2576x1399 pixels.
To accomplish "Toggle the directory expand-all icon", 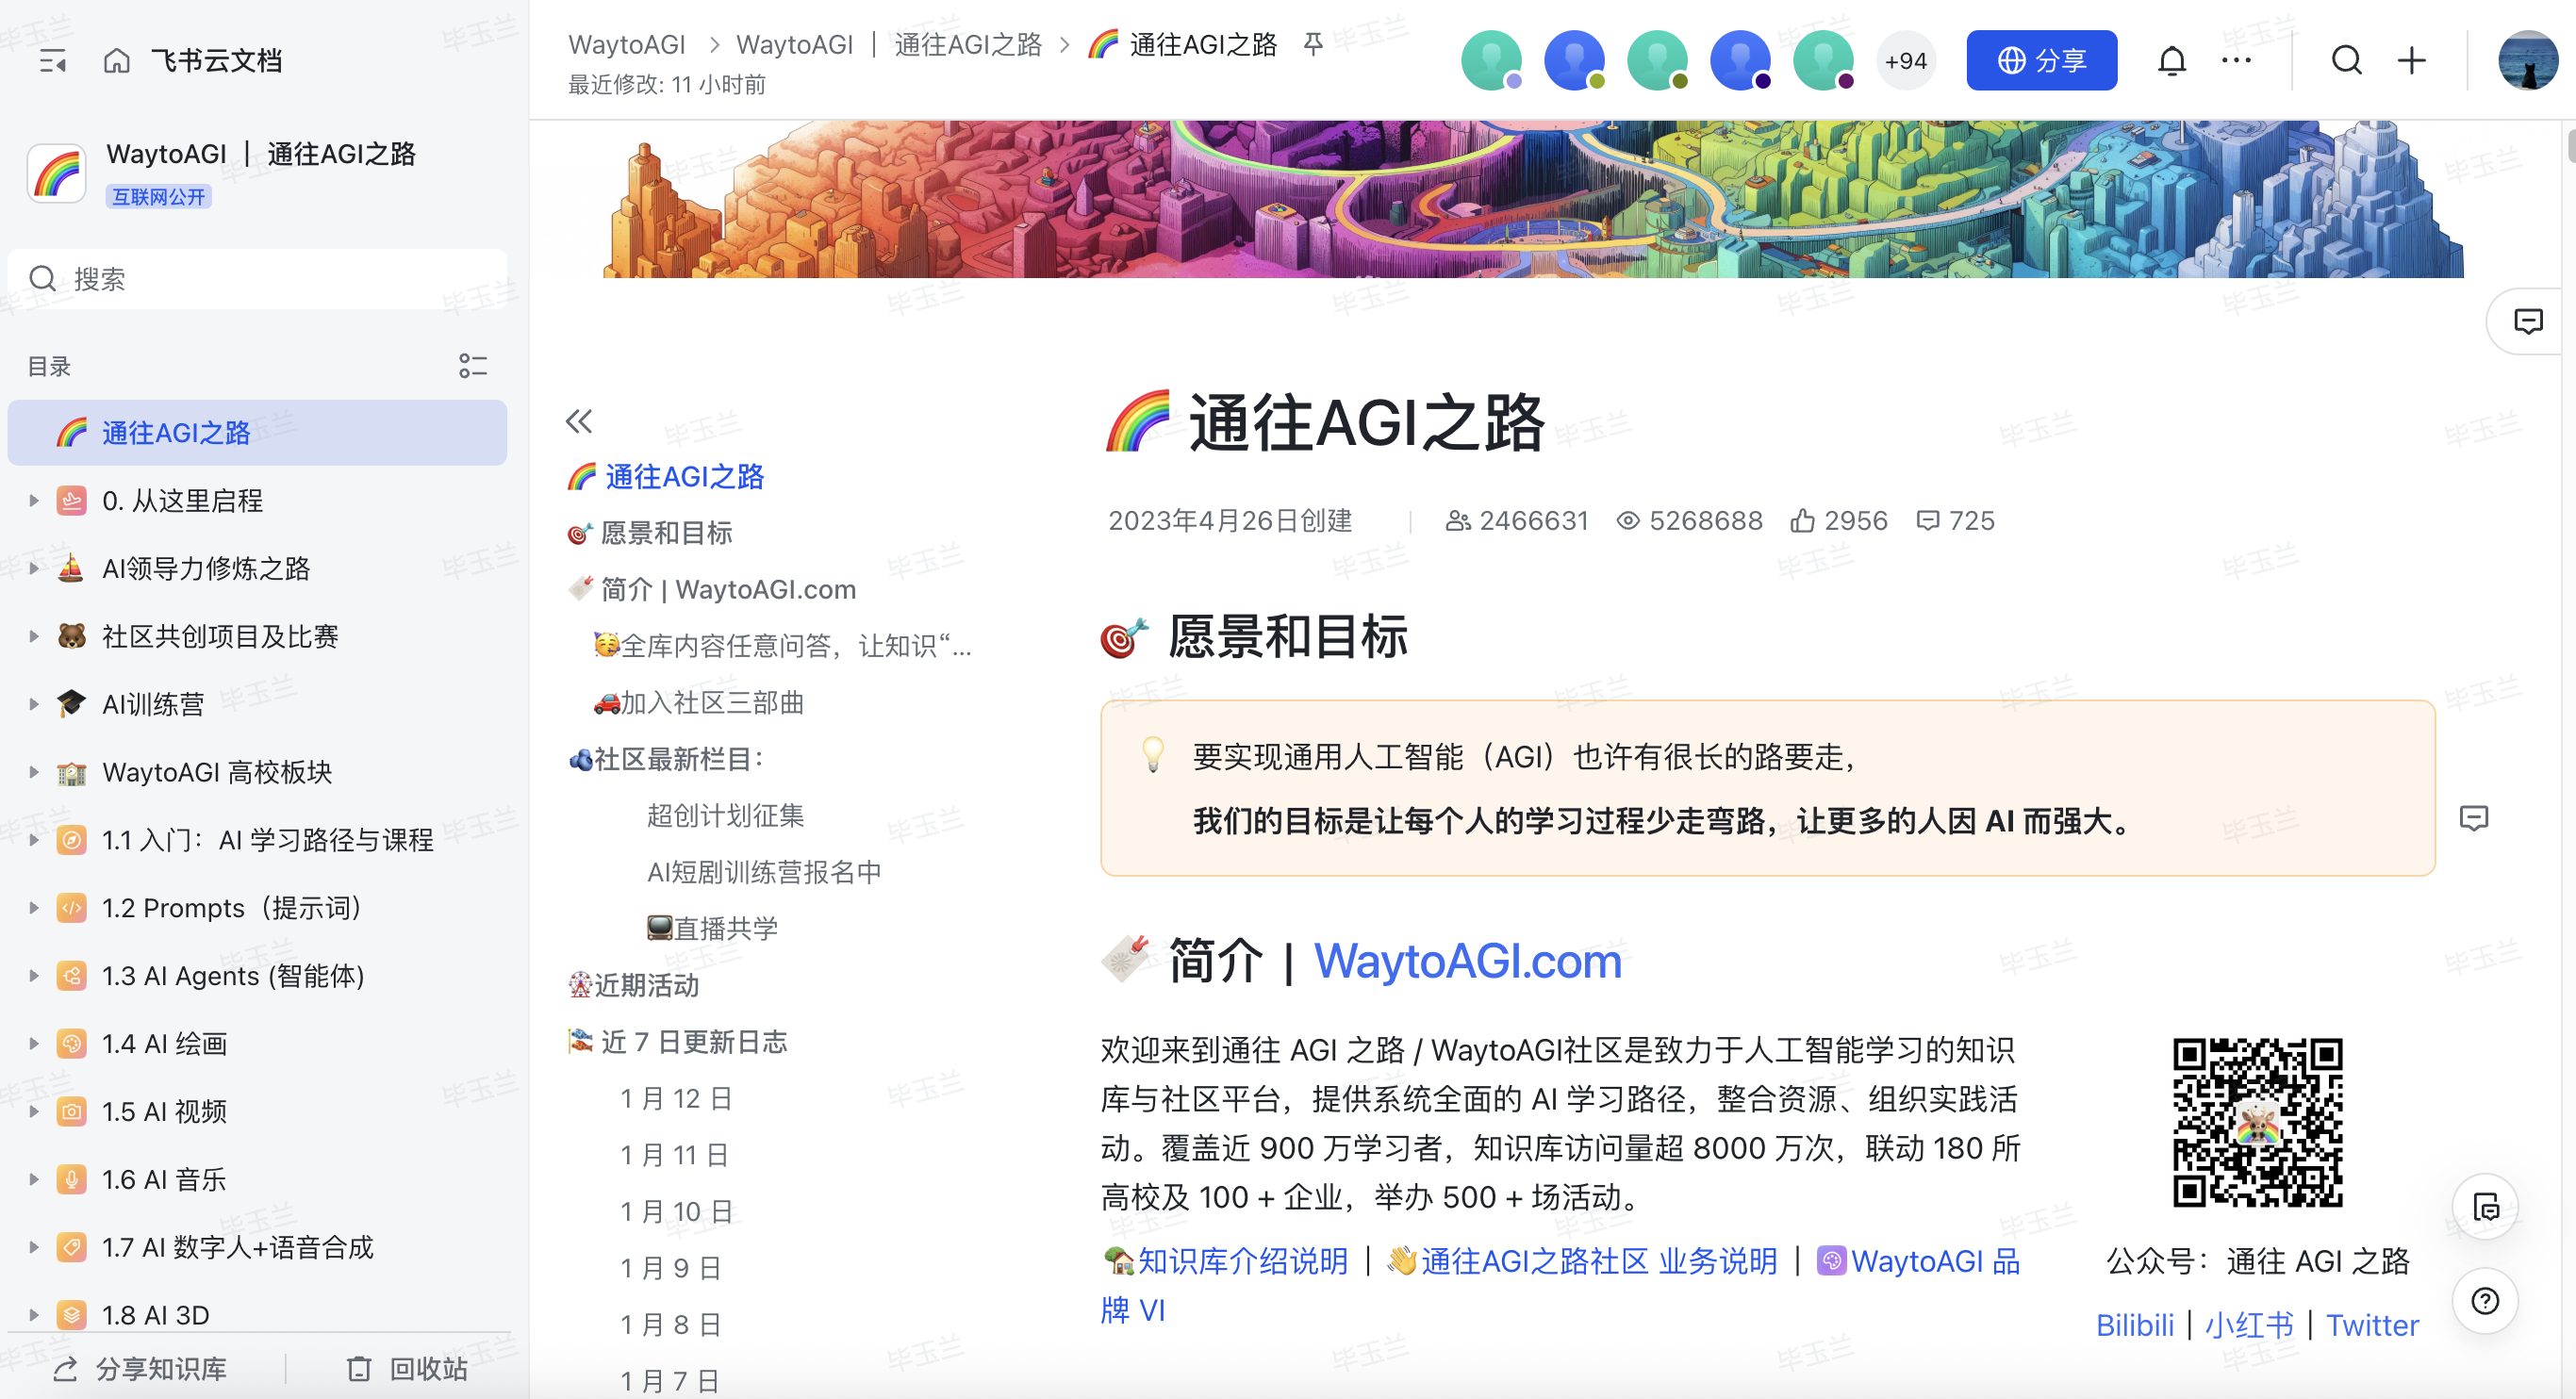I will 472,366.
